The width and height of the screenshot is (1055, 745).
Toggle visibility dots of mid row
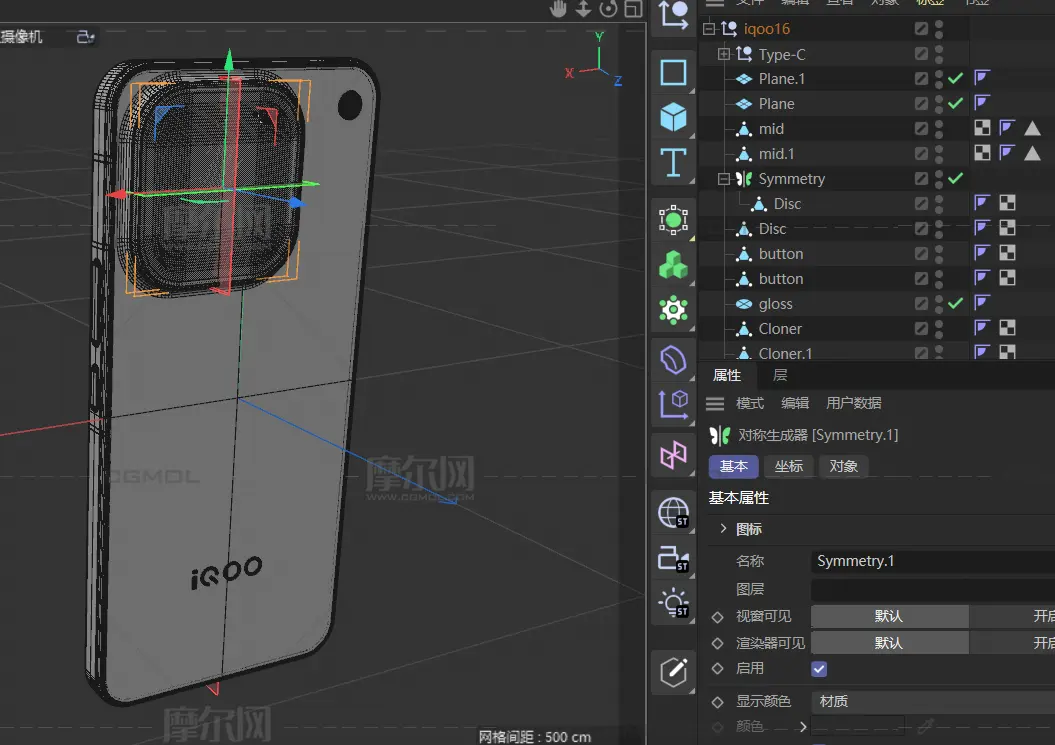939,129
